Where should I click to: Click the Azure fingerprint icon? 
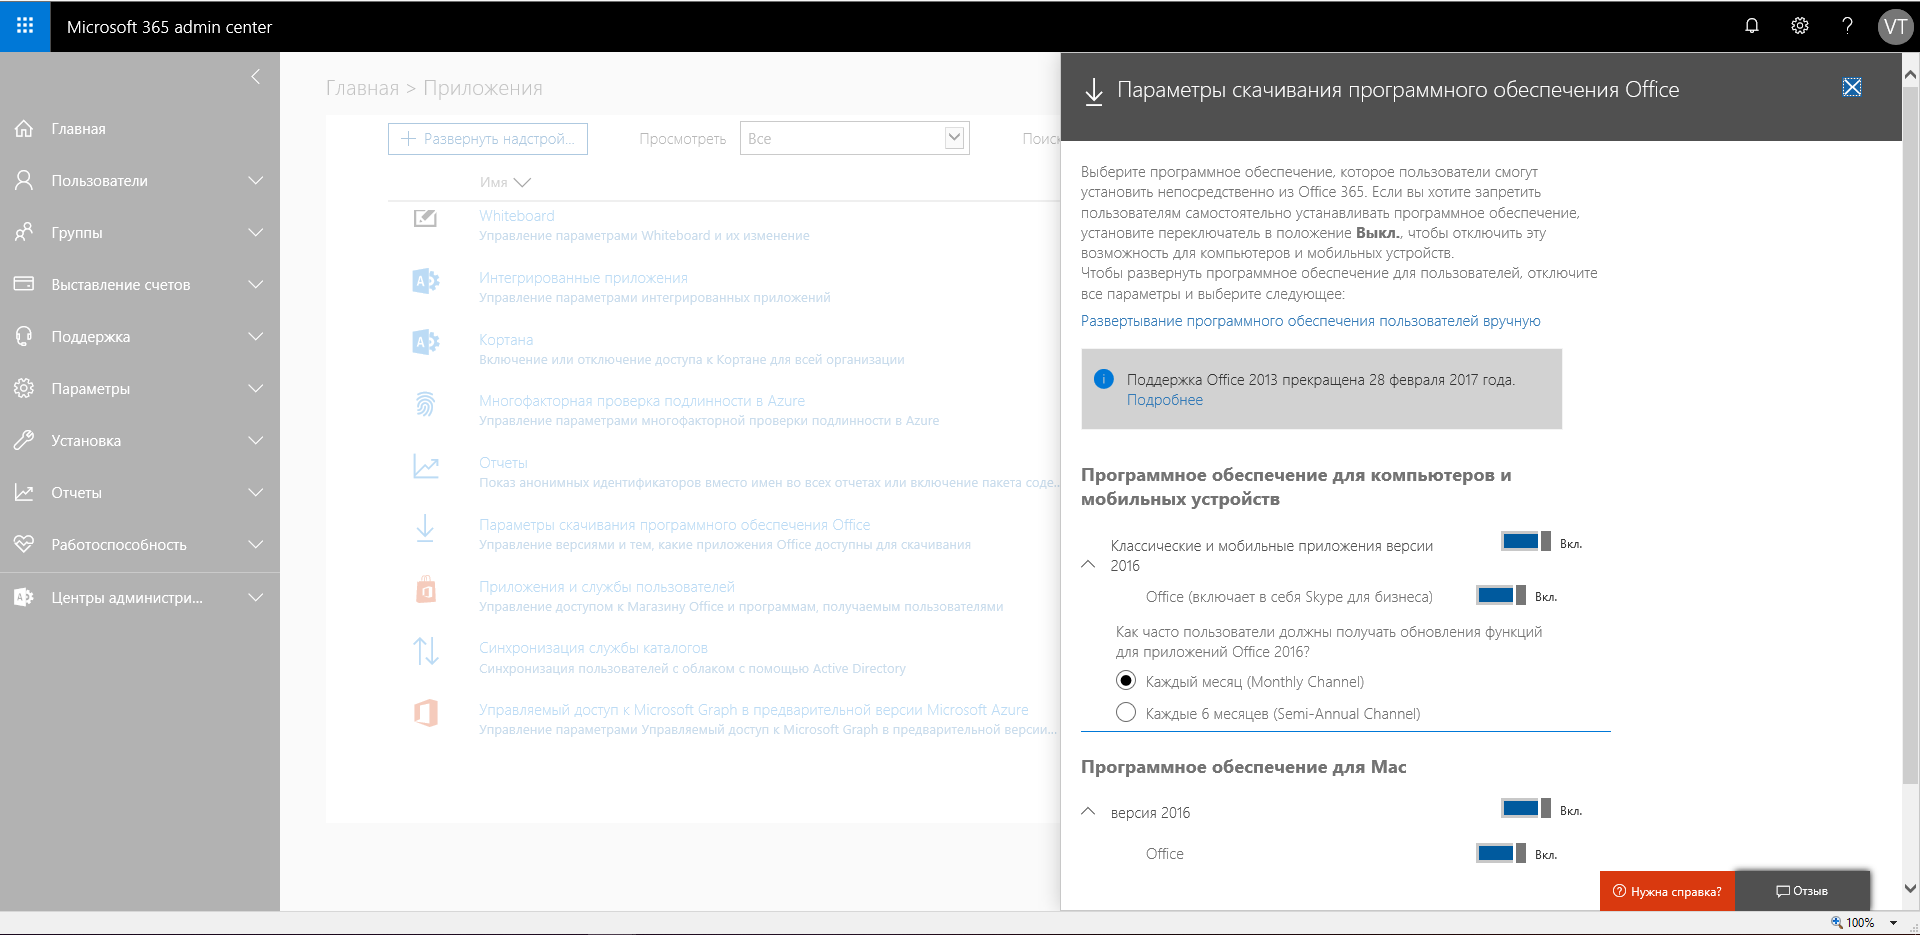(425, 404)
